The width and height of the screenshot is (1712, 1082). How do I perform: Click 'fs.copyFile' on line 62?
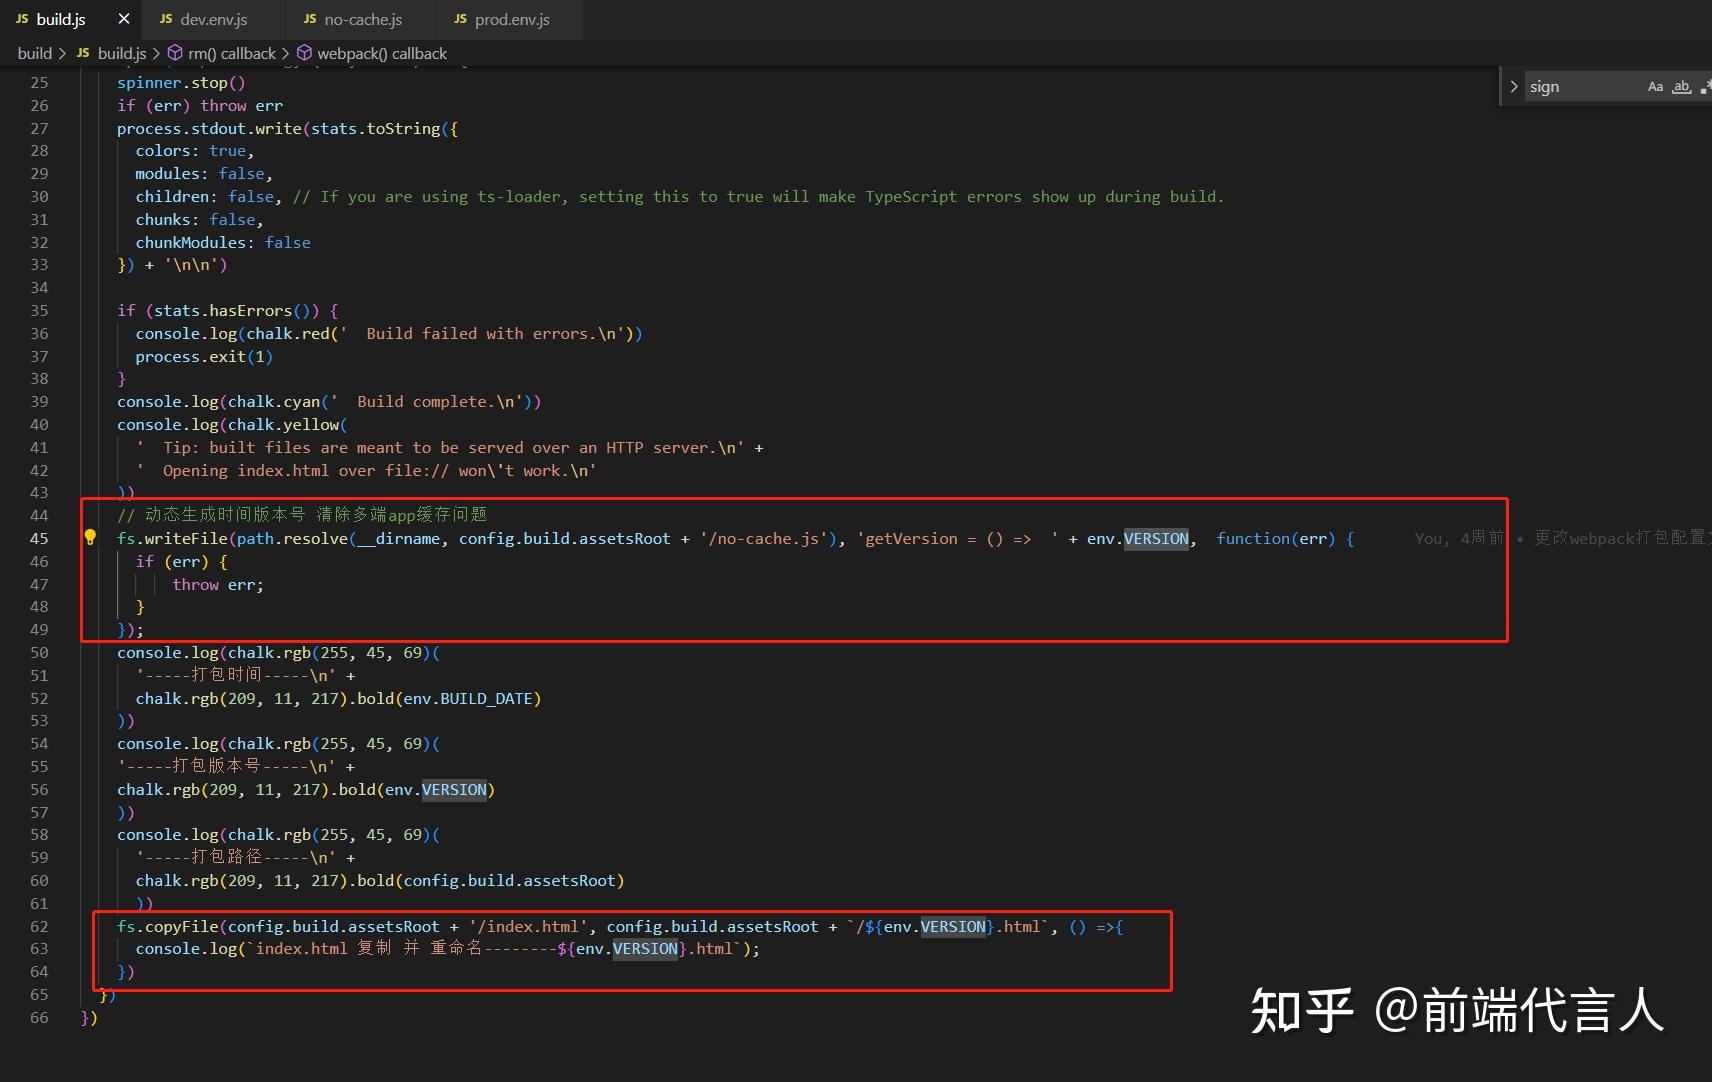click(x=167, y=926)
